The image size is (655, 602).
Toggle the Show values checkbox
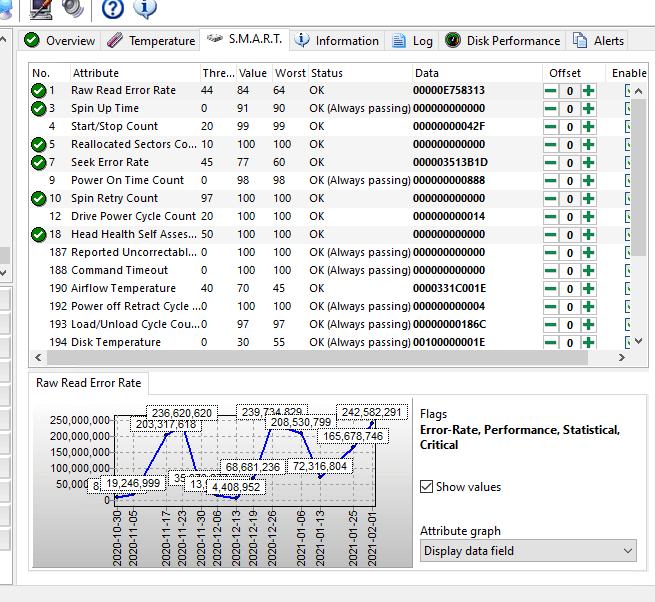[x=427, y=487]
